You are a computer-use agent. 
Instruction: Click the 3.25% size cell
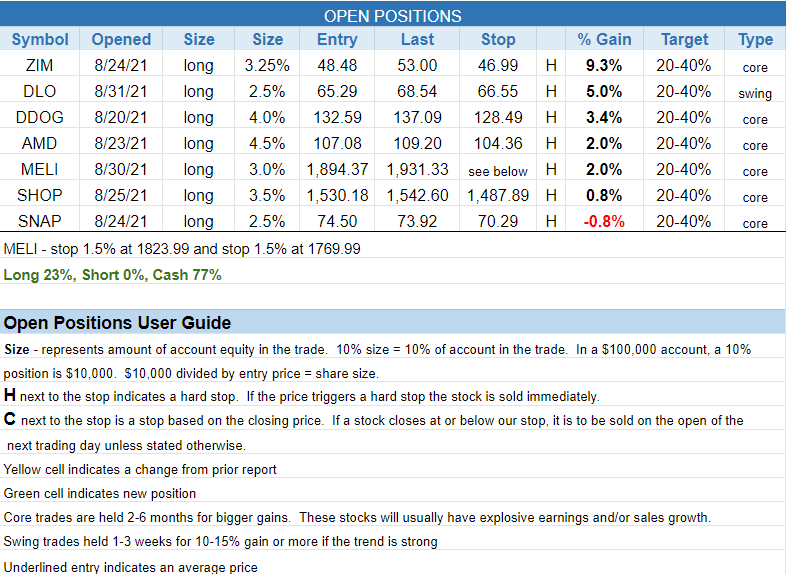click(x=267, y=65)
